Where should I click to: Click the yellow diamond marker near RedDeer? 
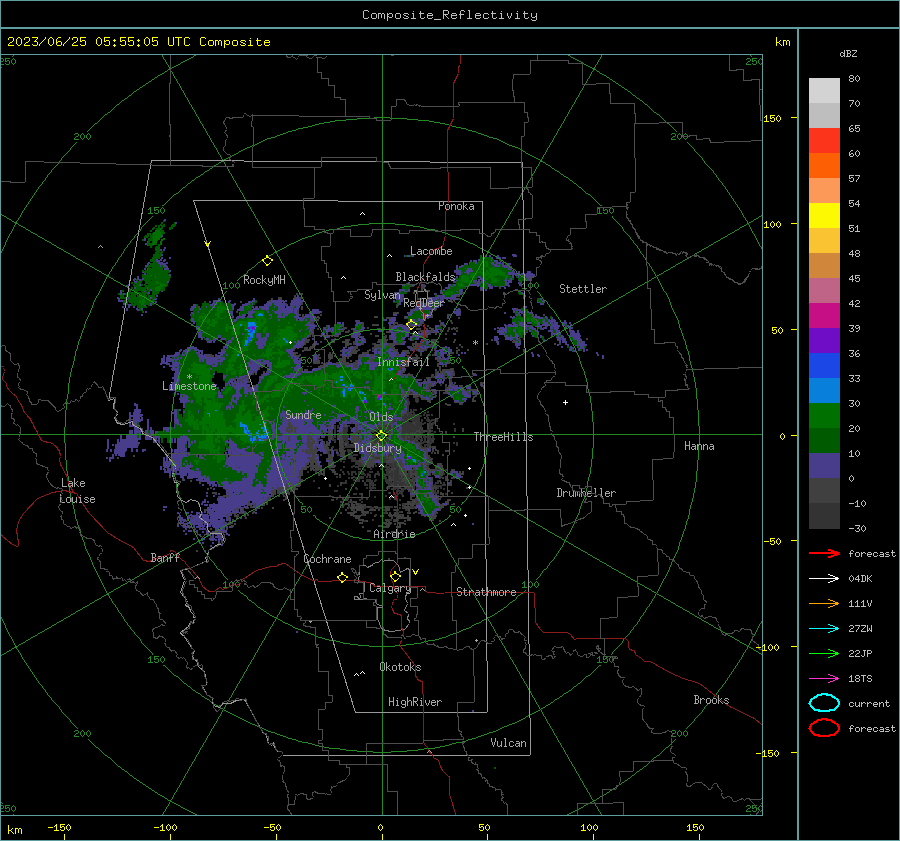pyautogui.click(x=411, y=325)
